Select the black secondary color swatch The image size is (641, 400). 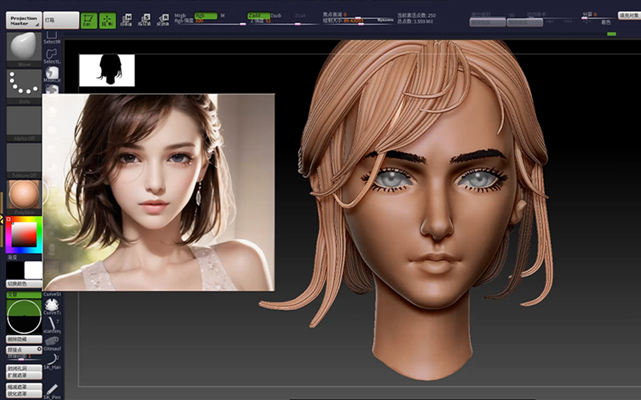15,270
